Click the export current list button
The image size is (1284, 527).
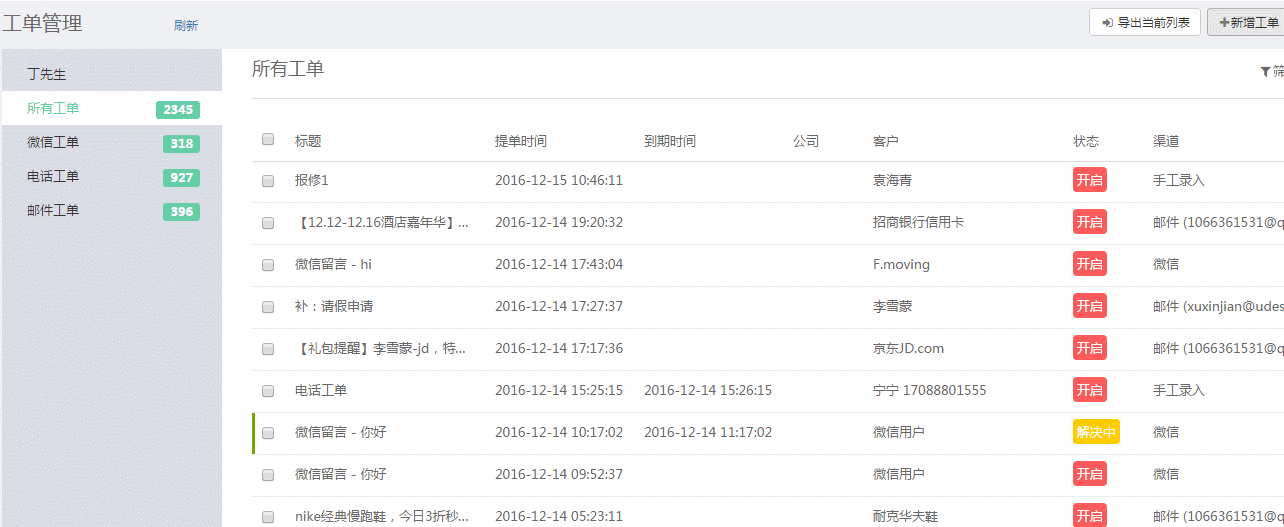pyautogui.click(x=1144, y=22)
